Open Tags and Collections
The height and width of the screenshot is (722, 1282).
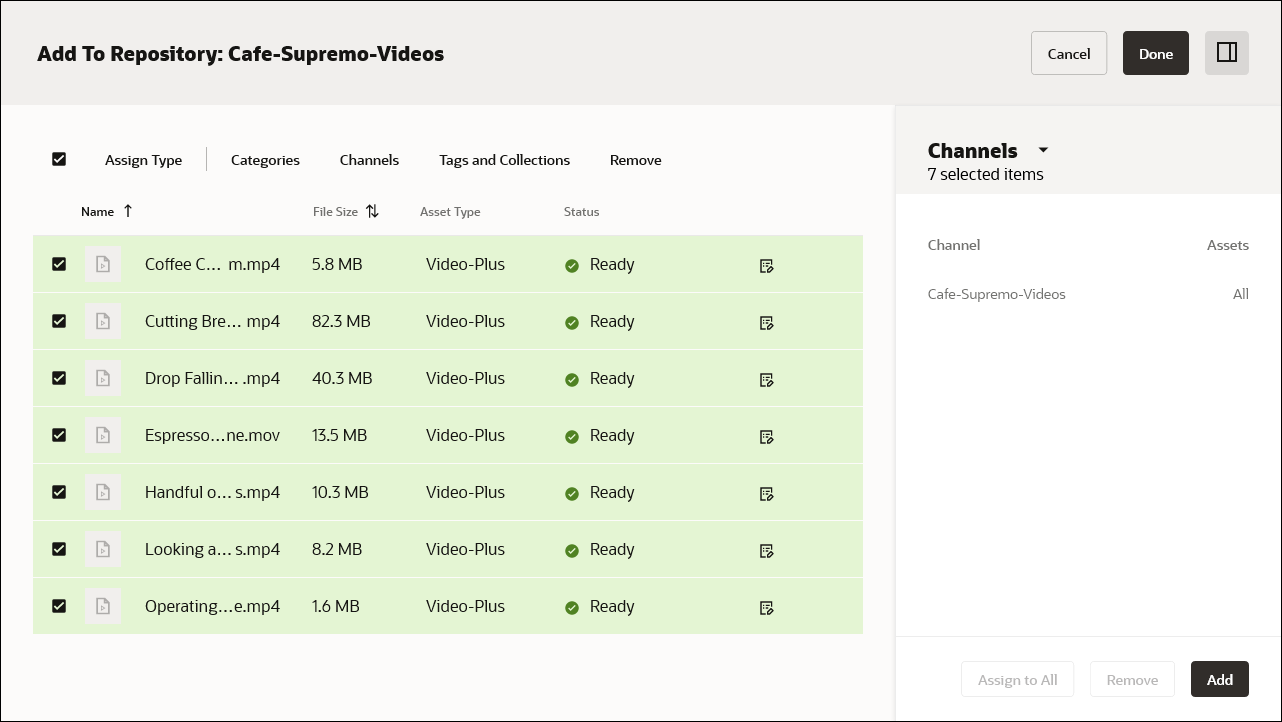point(504,160)
